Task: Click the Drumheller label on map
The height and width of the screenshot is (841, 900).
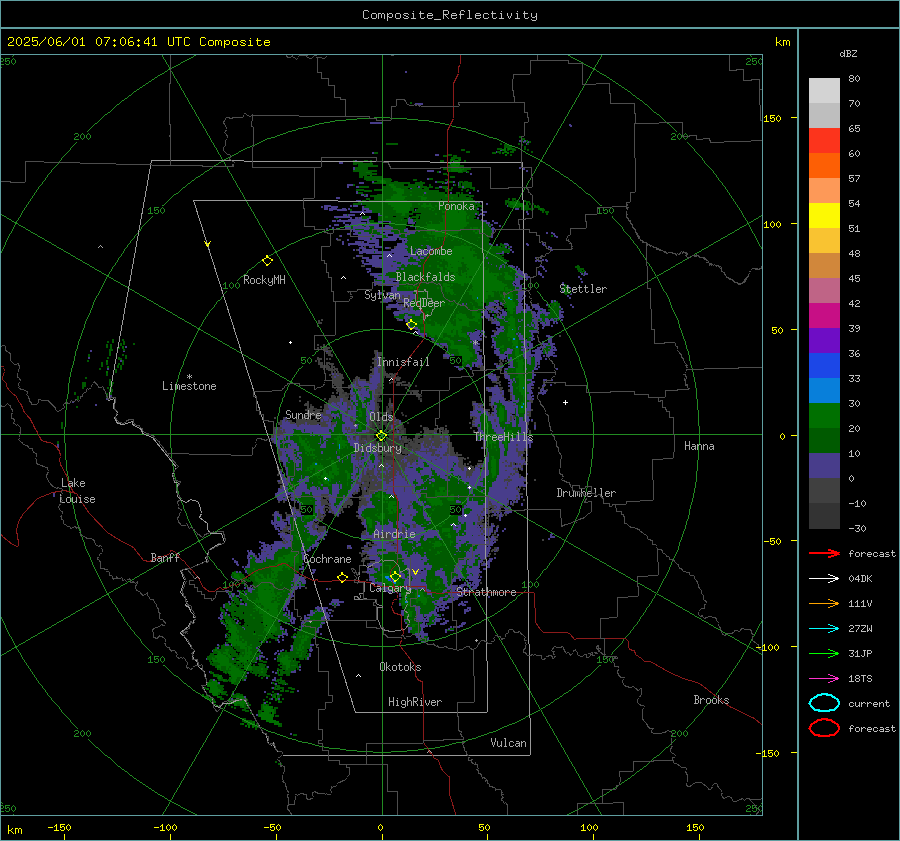Action: [x=586, y=493]
